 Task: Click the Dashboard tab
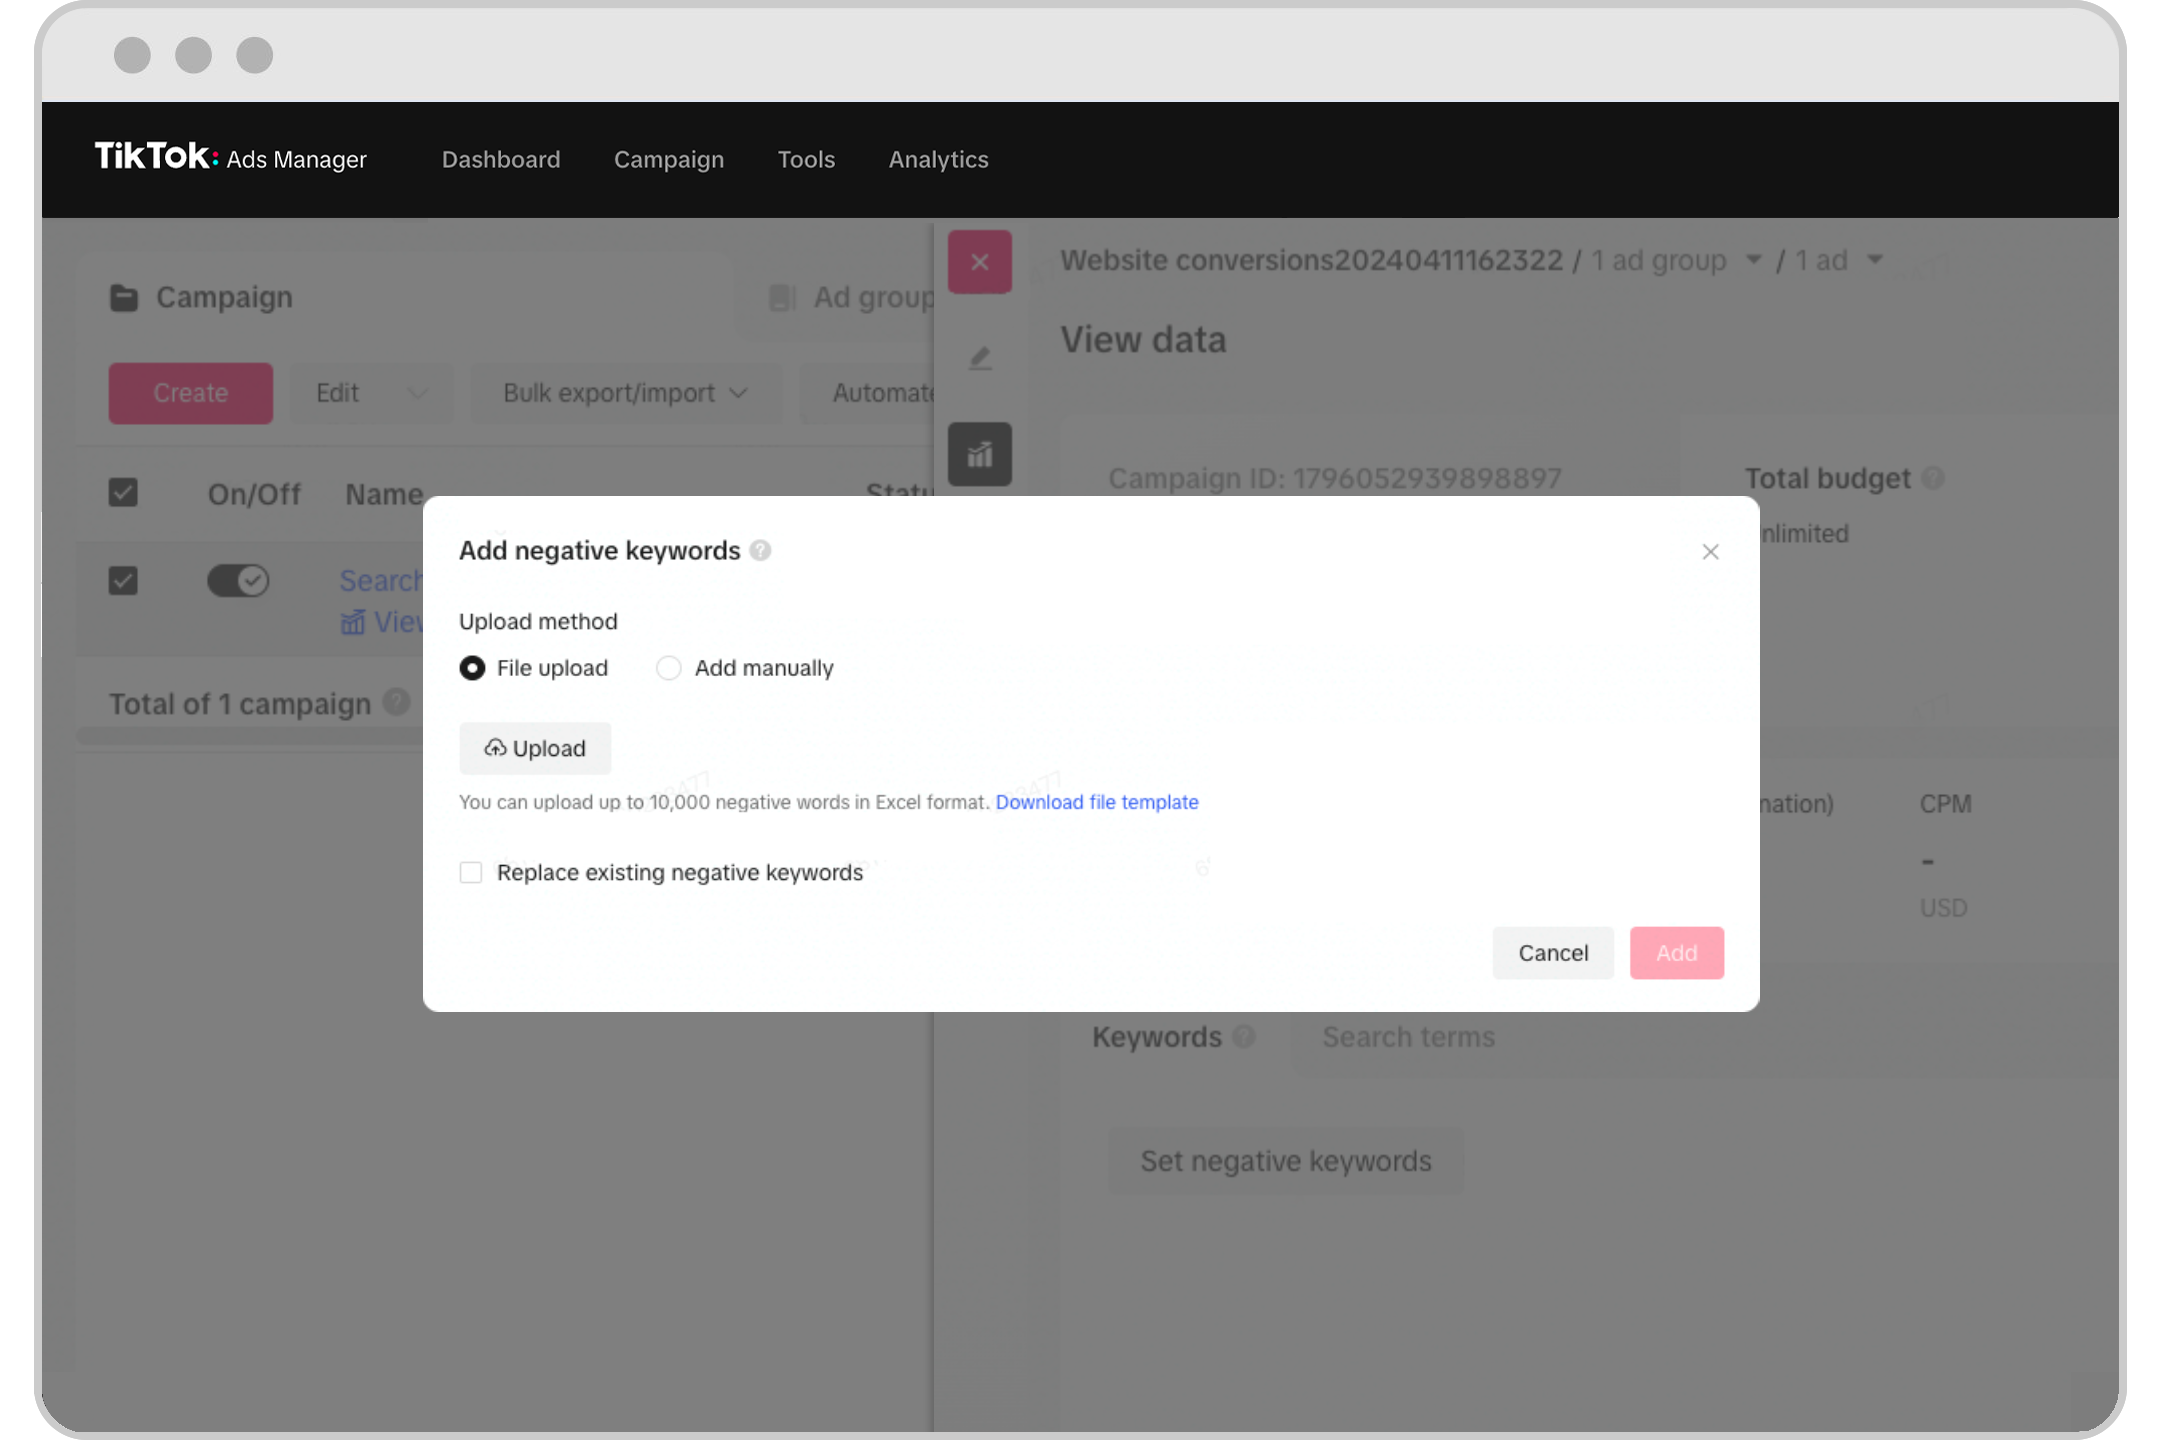[501, 159]
